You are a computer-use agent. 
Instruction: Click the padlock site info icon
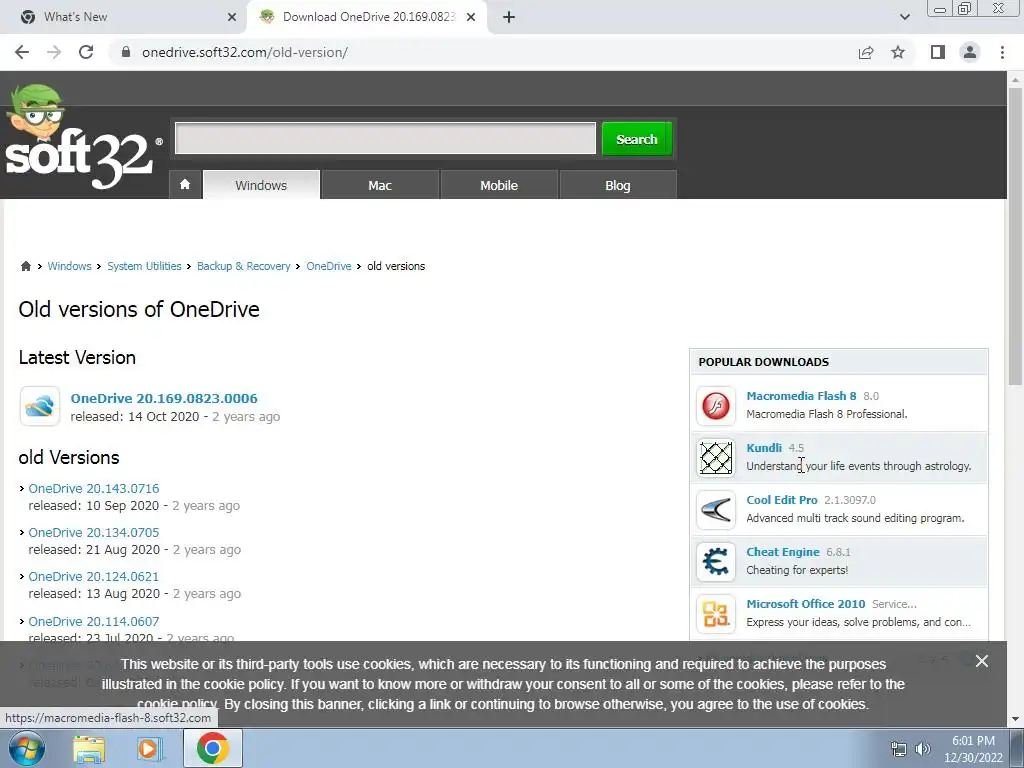tap(126, 52)
